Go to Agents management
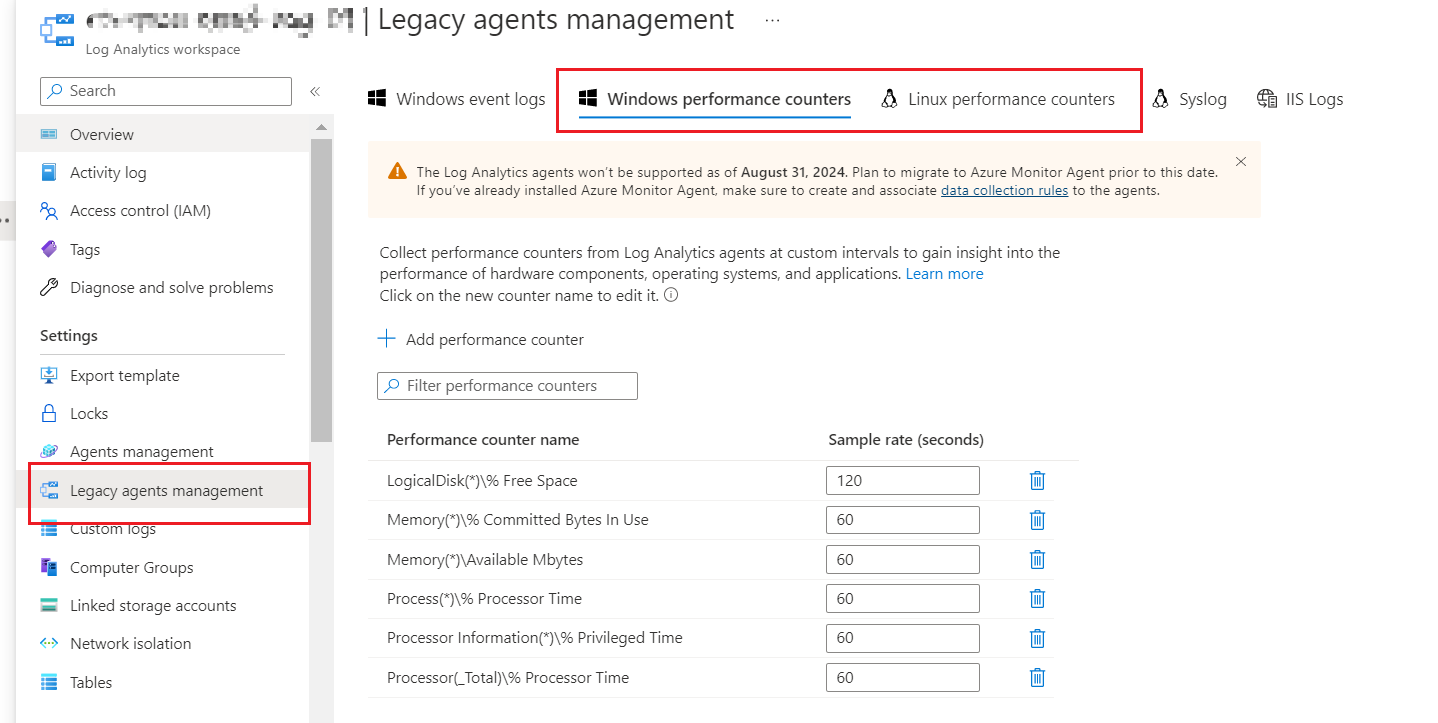Screen dimensions: 1438x723 point(163,452)
